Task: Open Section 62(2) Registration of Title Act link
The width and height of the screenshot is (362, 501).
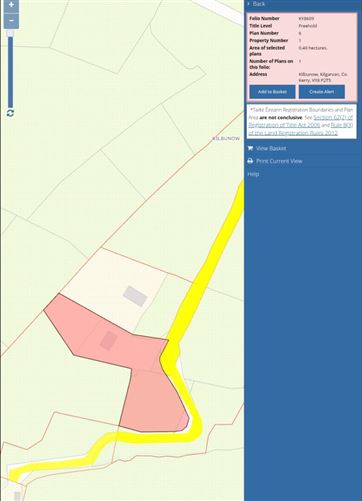Action: [x=300, y=121]
